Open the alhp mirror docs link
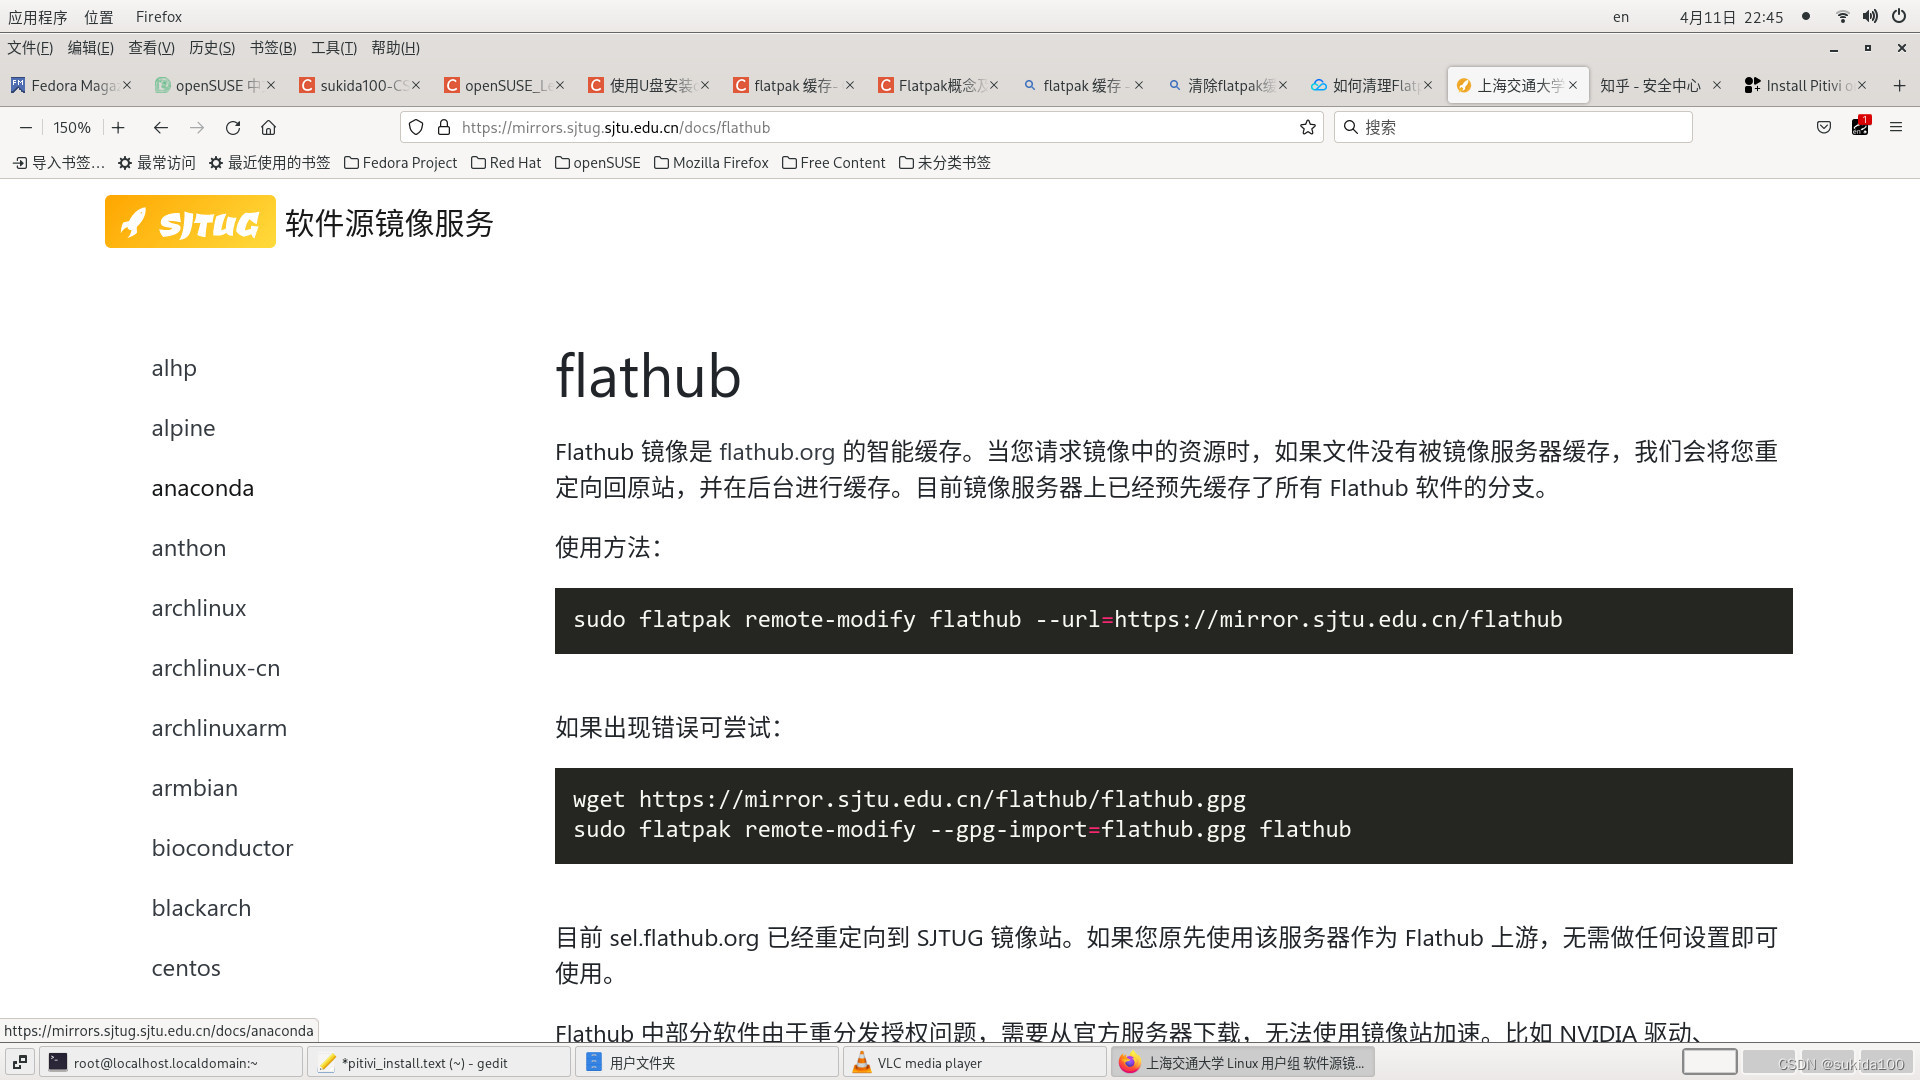The height and width of the screenshot is (1080, 1920). 174,368
